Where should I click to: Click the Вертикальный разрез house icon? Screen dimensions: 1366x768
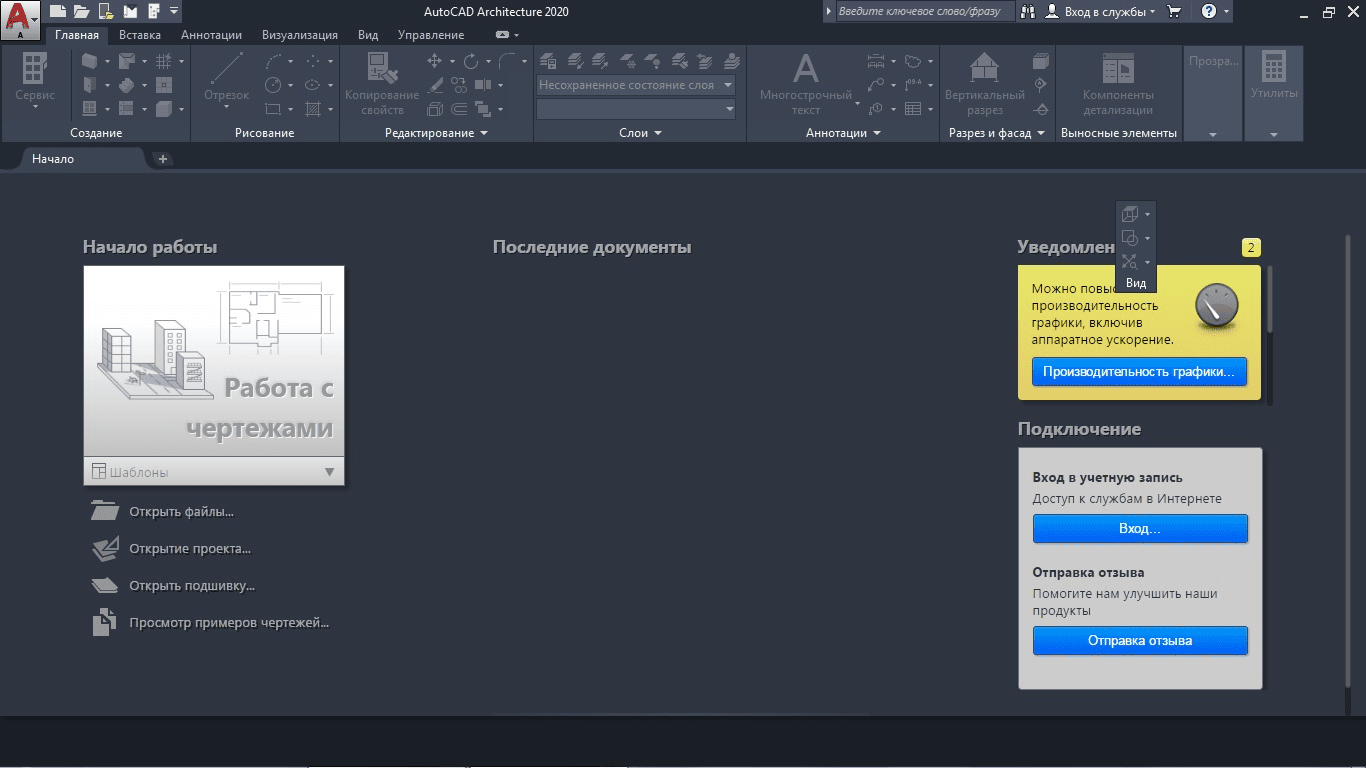(985, 68)
